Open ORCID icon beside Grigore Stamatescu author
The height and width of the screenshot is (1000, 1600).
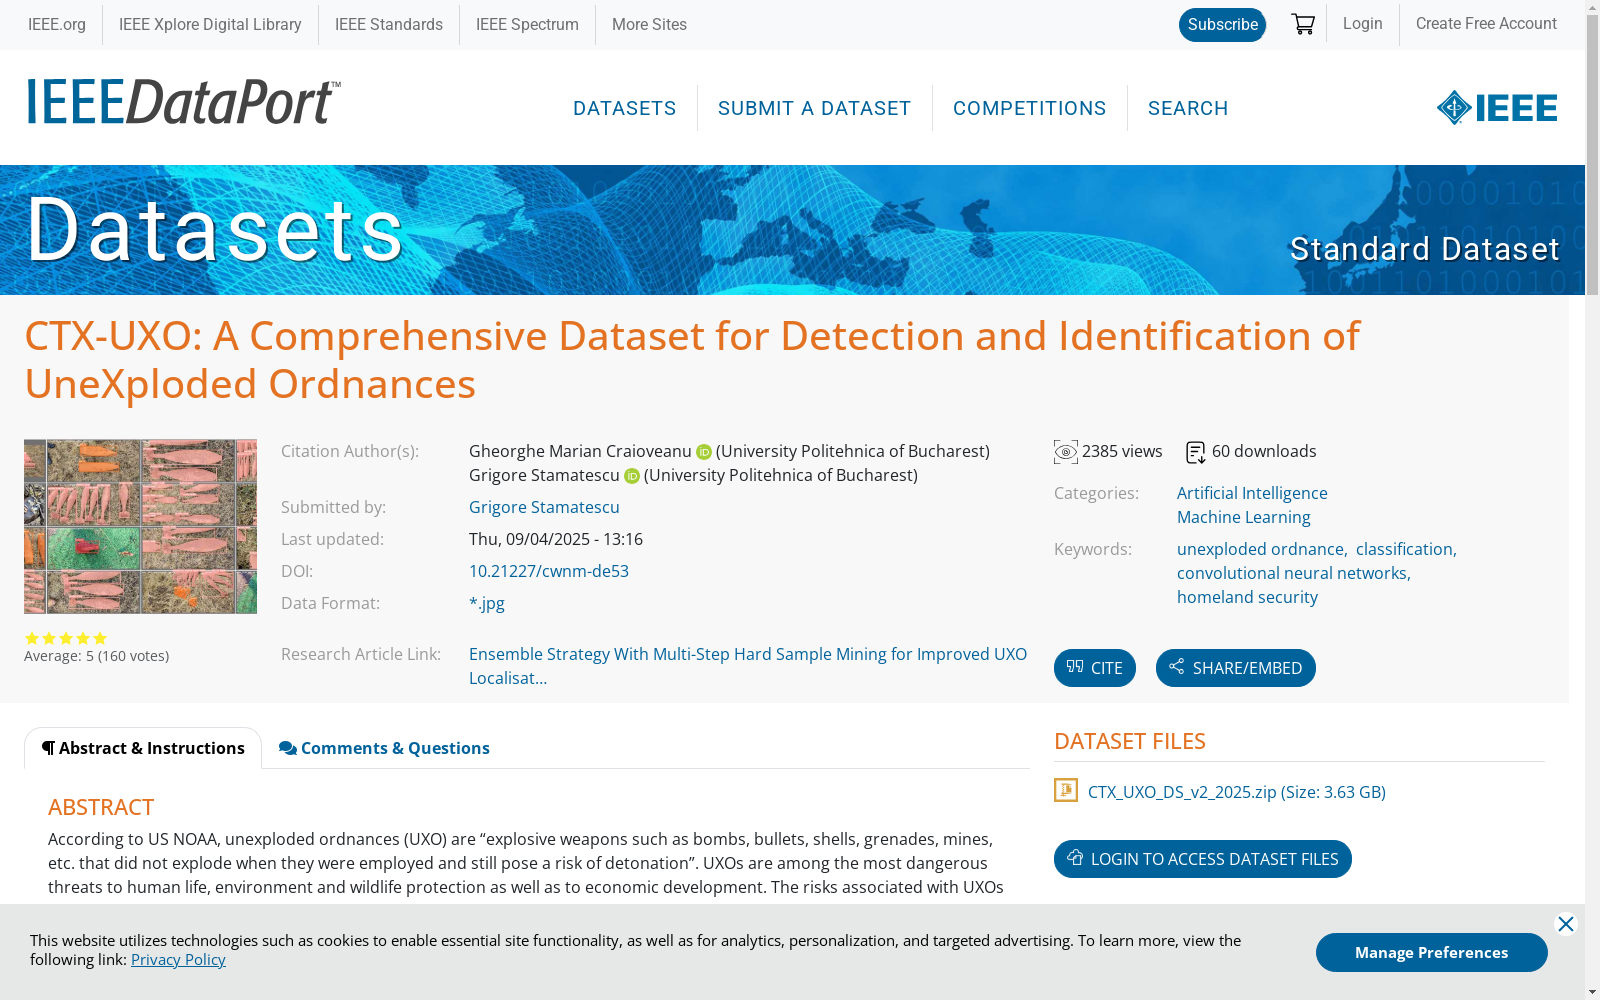point(632,476)
